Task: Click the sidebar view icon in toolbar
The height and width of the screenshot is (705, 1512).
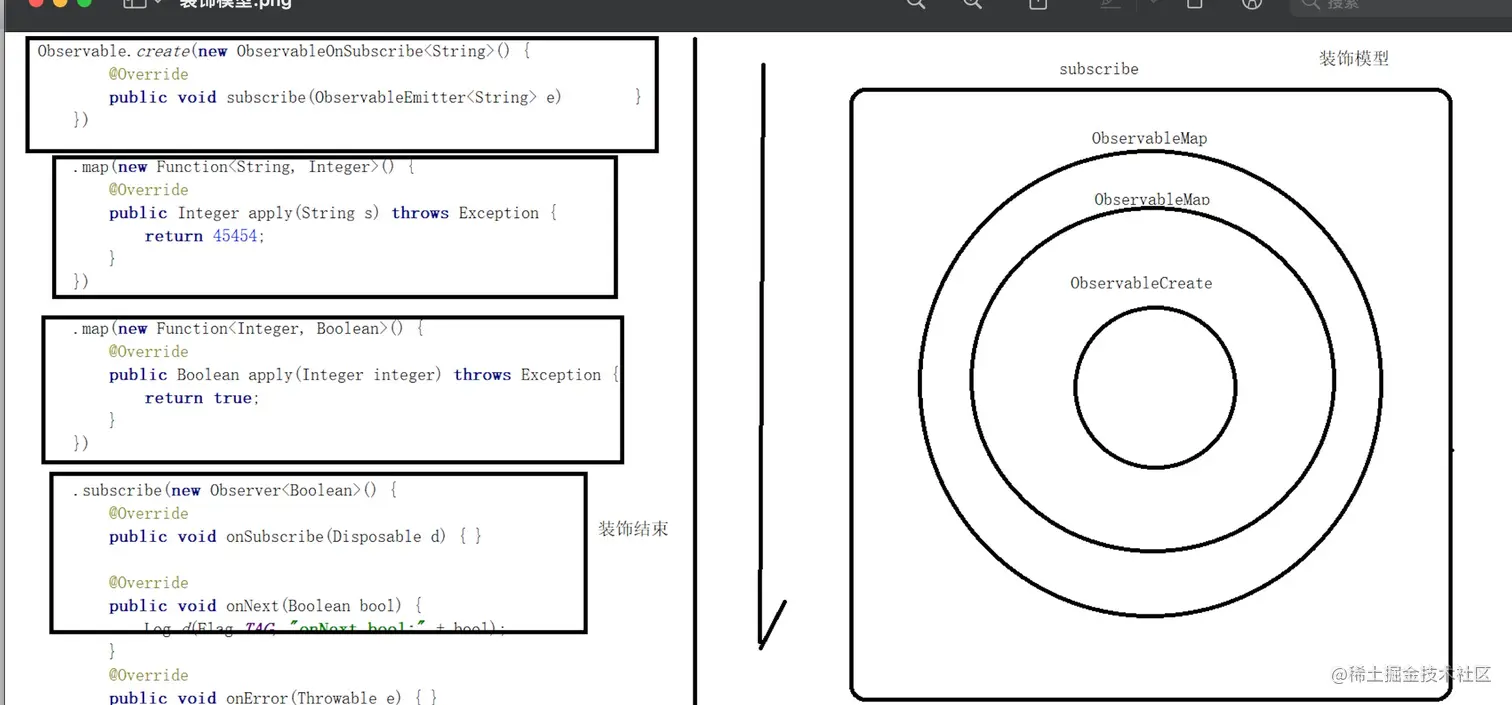Action: (x=135, y=4)
